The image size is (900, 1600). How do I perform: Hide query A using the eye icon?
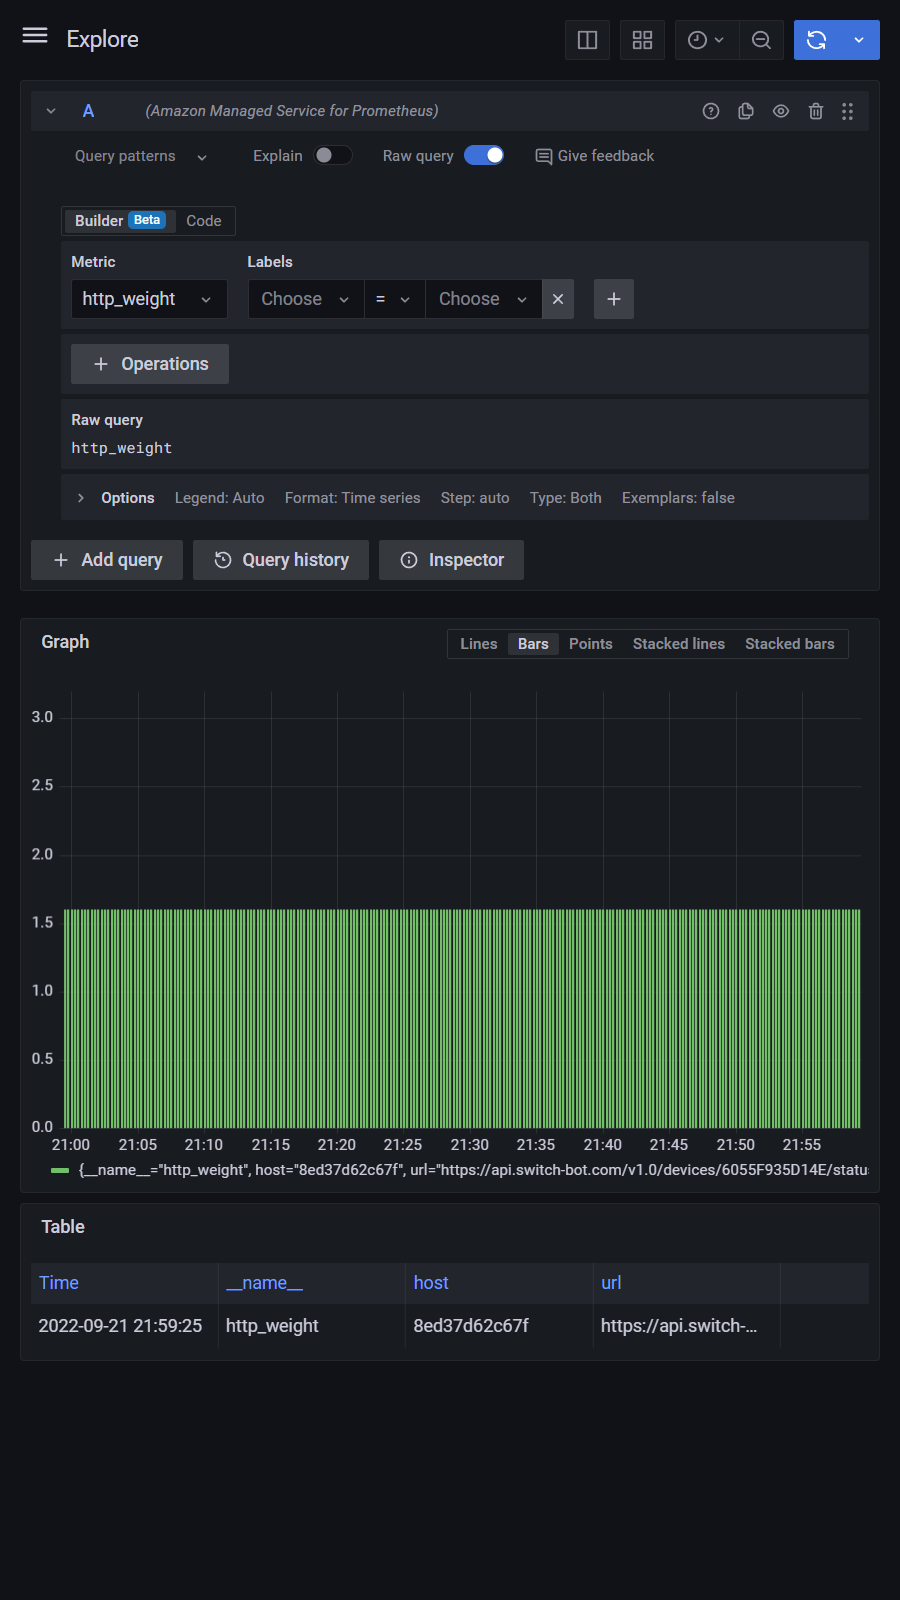click(x=781, y=111)
